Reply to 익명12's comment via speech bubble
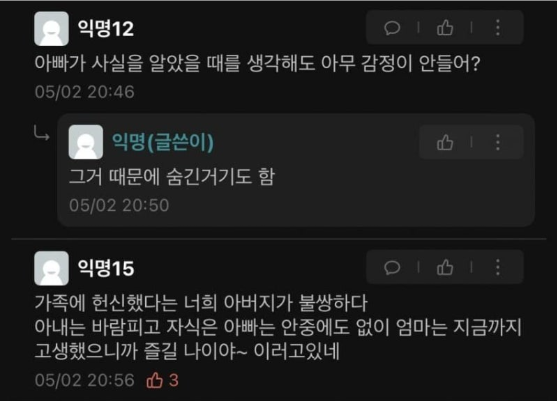 (392, 28)
